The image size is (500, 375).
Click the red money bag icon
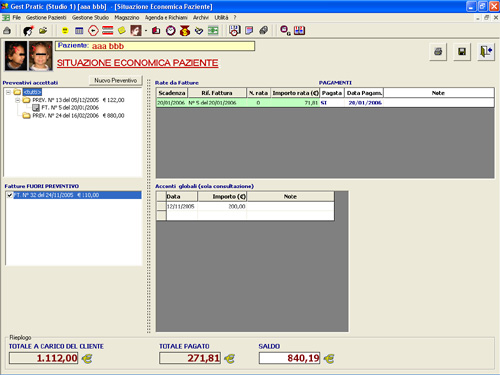[x=185, y=31]
